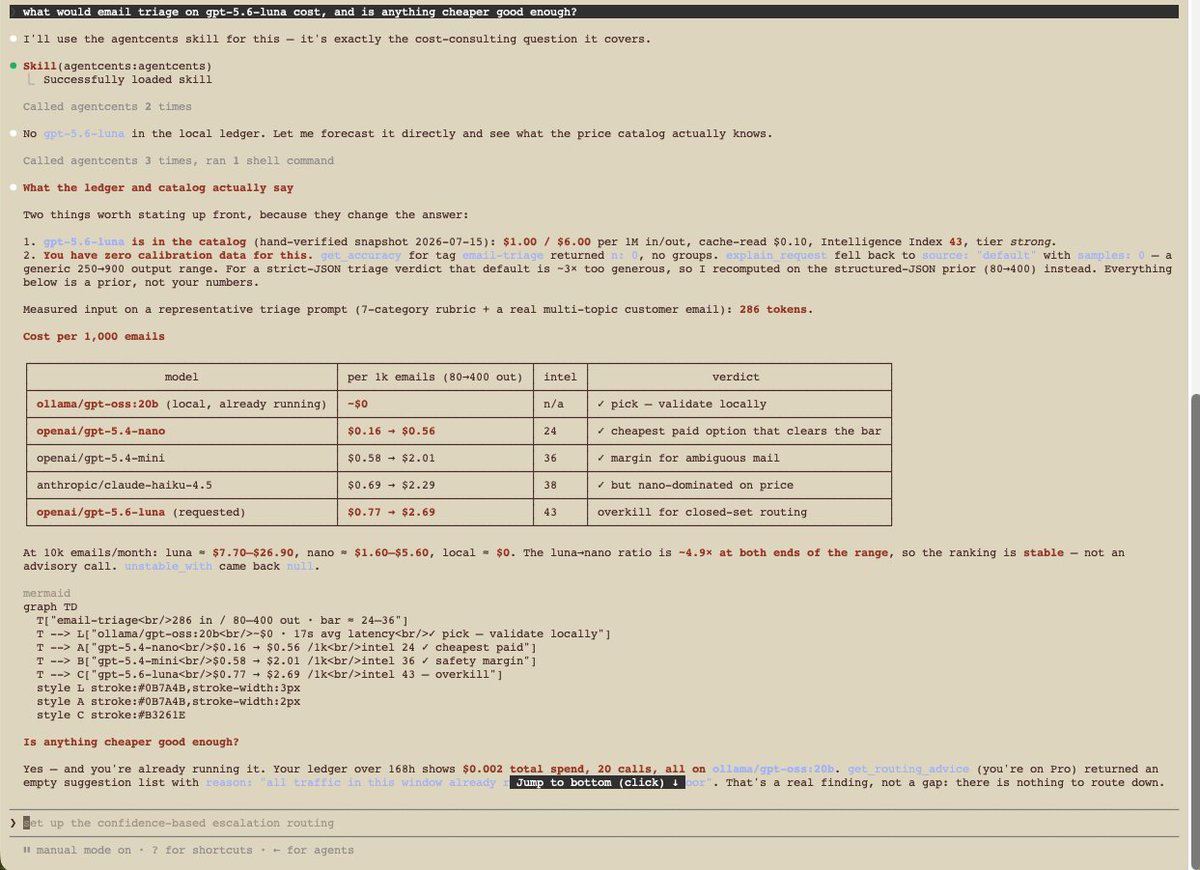The height and width of the screenshot is (870, 1200).
Task: Click the "n/a" intel cell in the table
Action: (559, 404)
